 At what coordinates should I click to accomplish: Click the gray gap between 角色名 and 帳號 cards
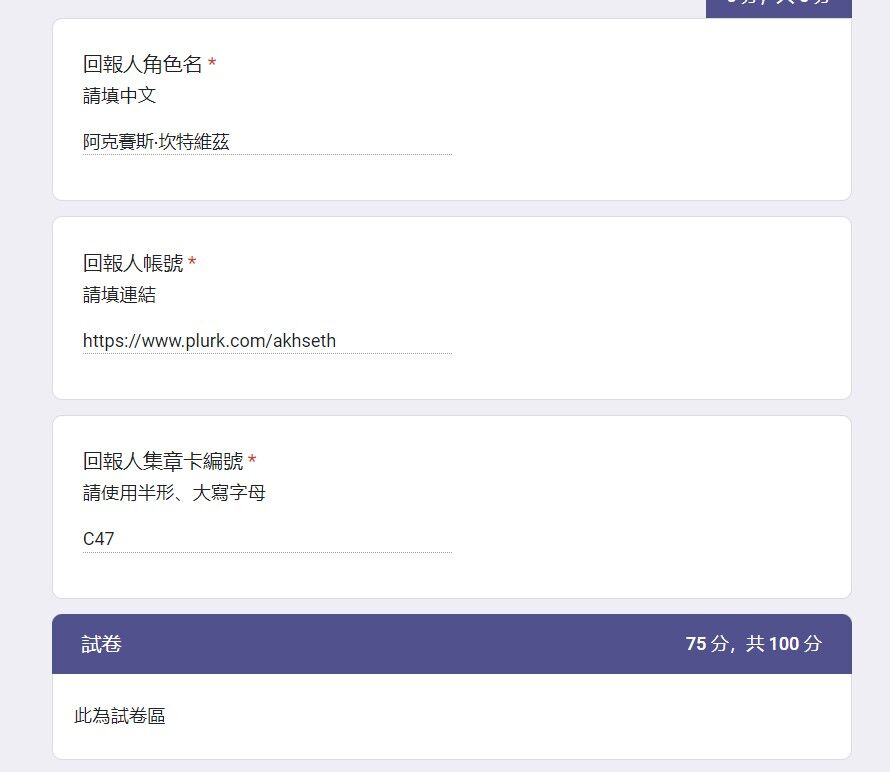click(x=452, y=208)
